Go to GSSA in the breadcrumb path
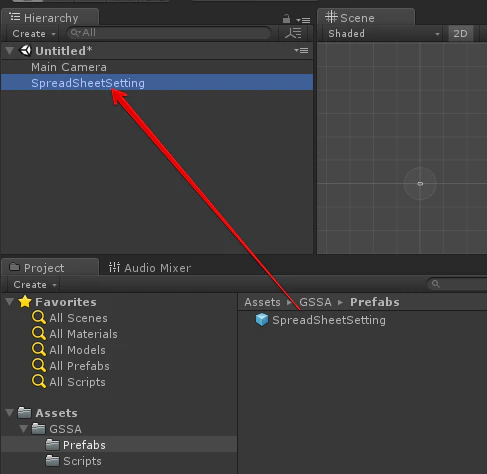Screen dimensions: 487x474 315,302
